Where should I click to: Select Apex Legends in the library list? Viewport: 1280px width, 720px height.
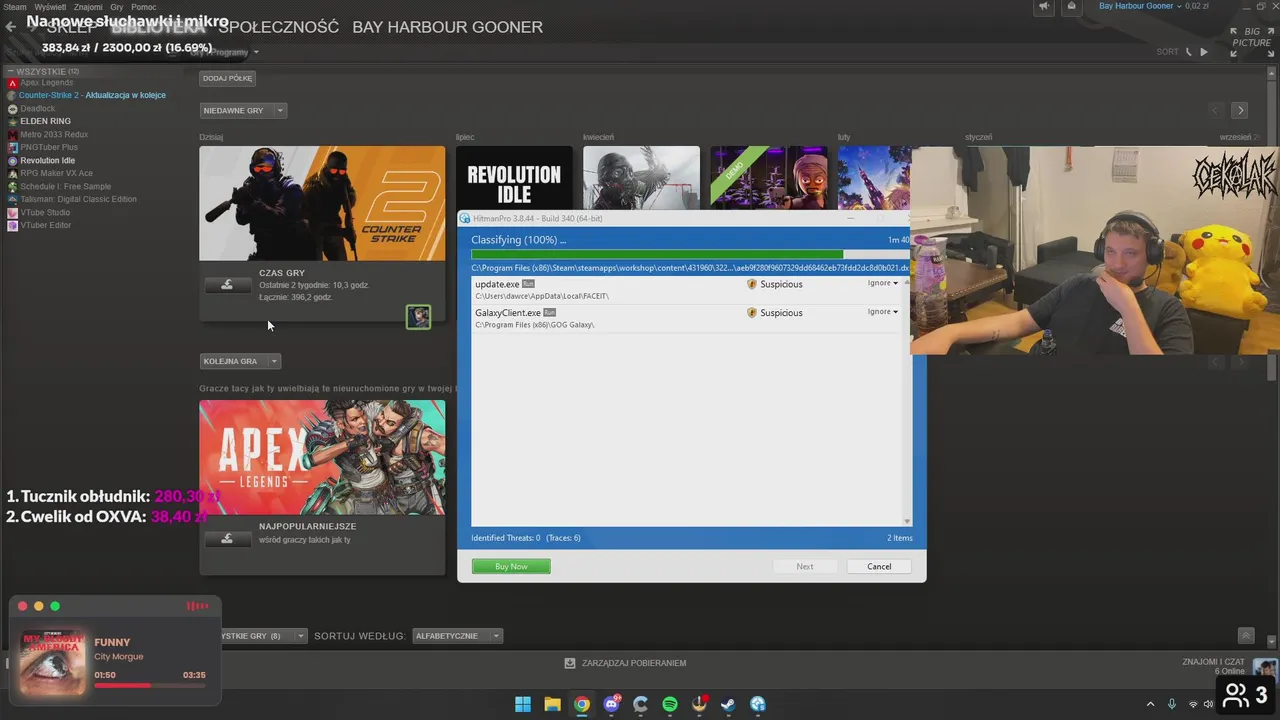coord(46,82)
